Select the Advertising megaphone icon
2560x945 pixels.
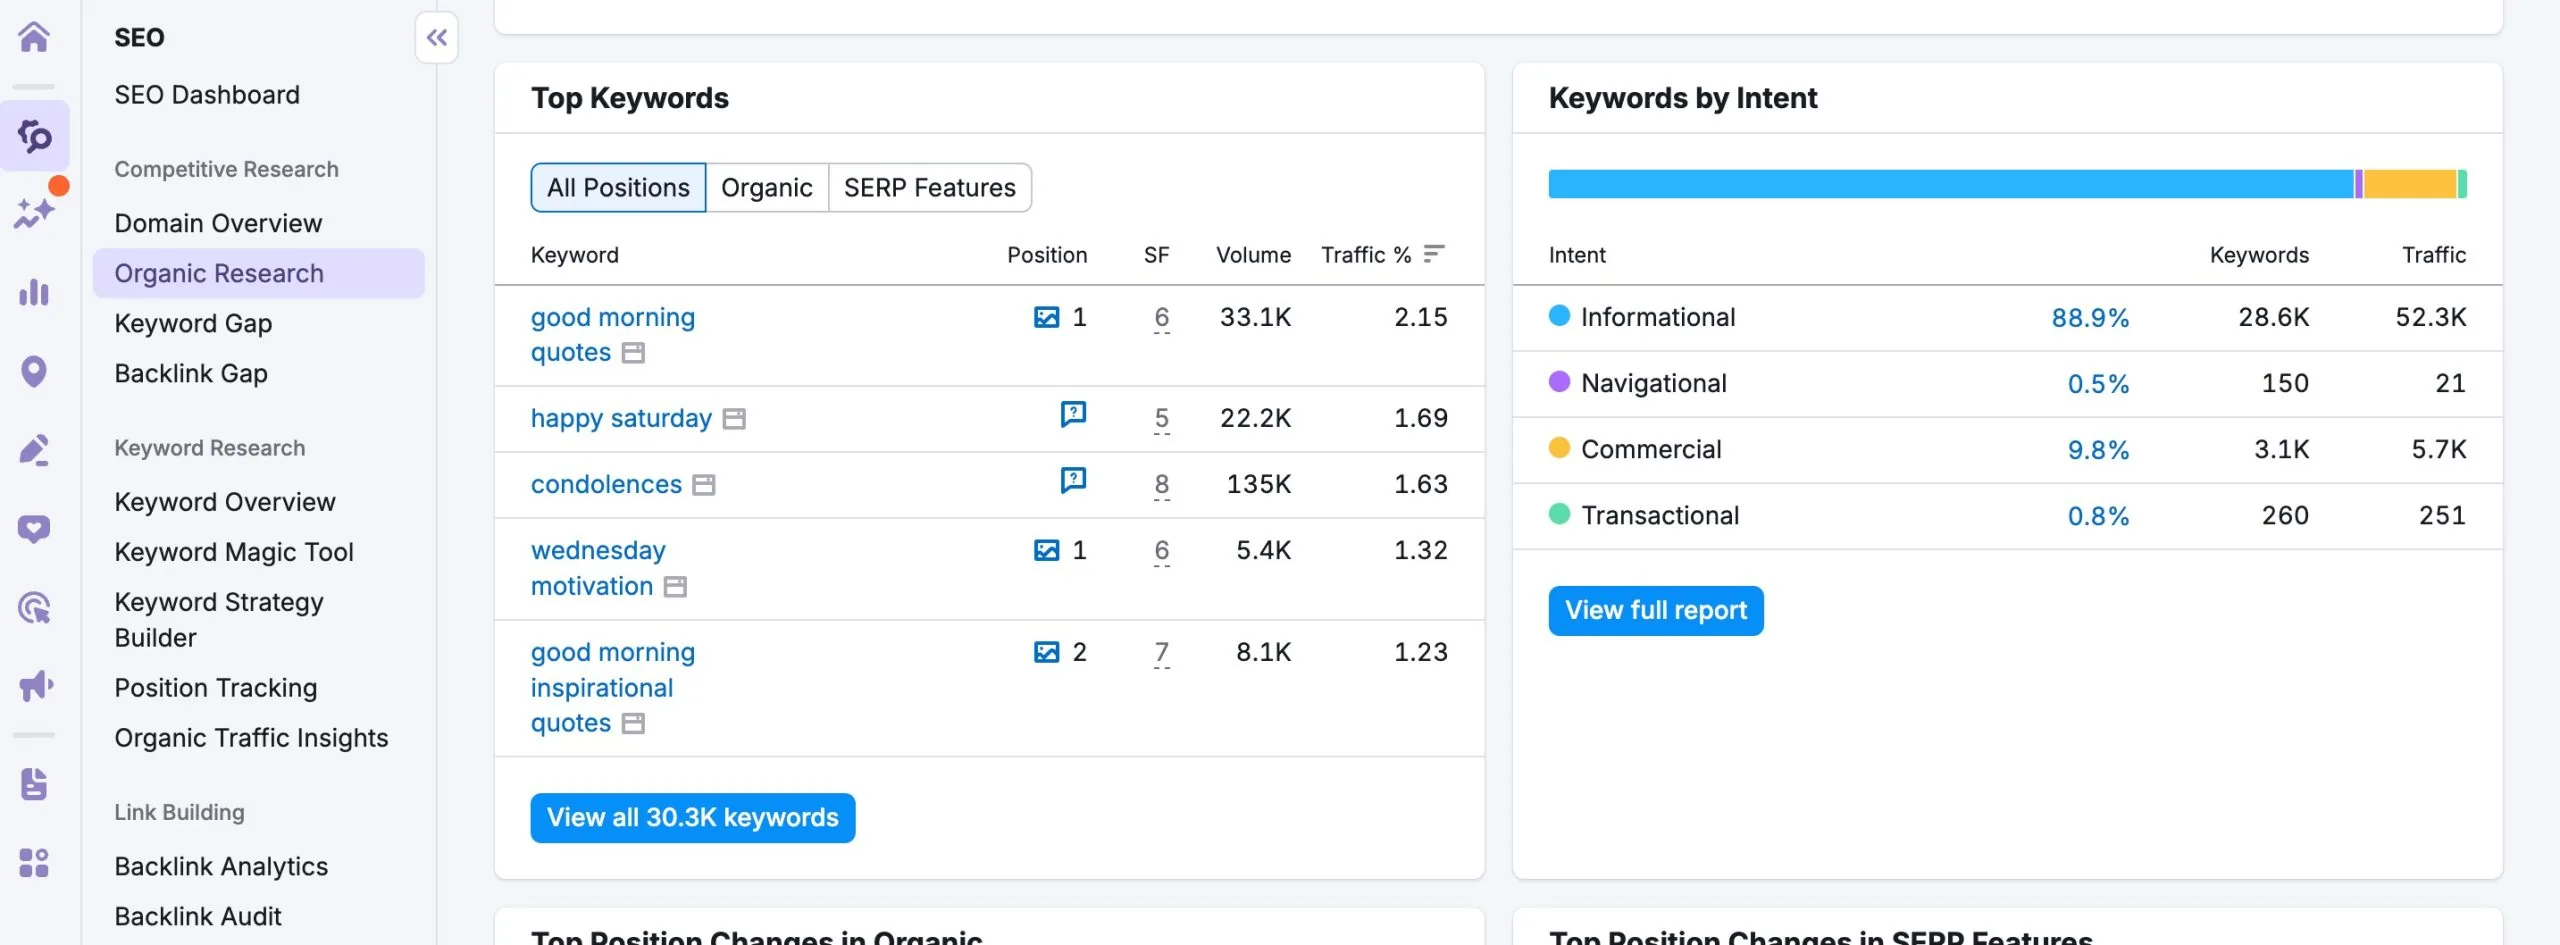[35, 686]
